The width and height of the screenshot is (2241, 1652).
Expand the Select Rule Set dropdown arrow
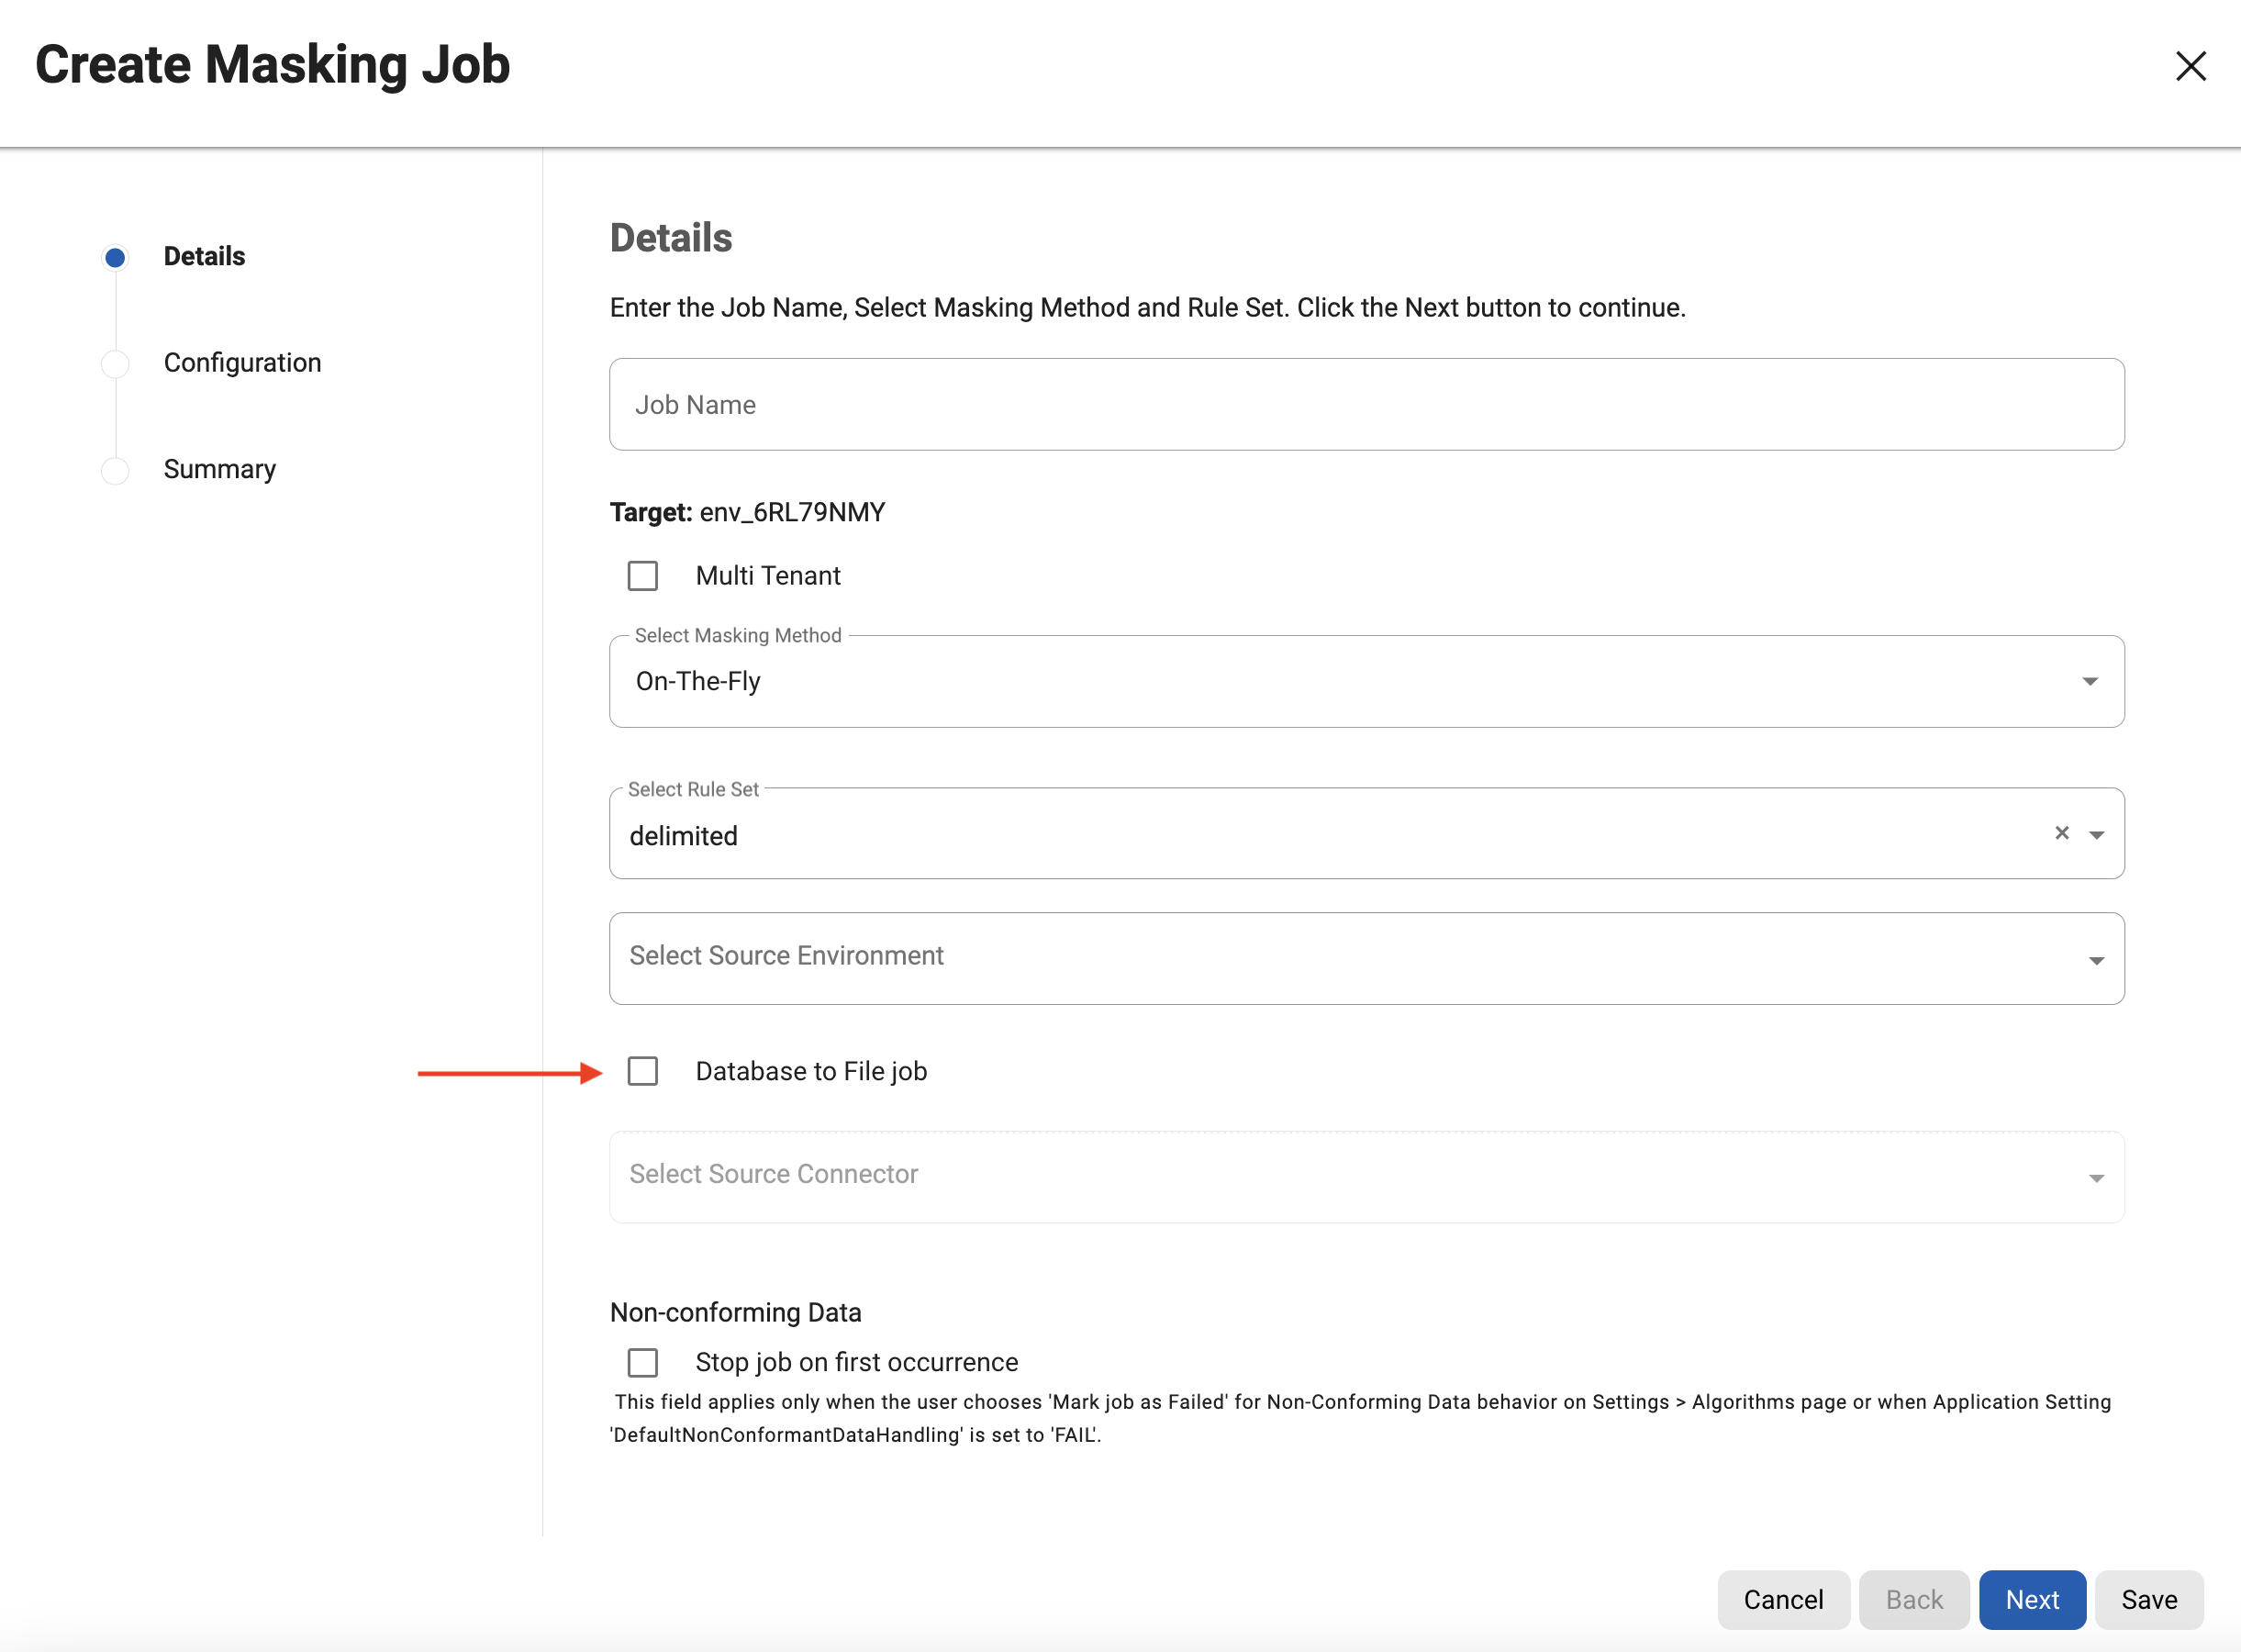coord(2097,834)
